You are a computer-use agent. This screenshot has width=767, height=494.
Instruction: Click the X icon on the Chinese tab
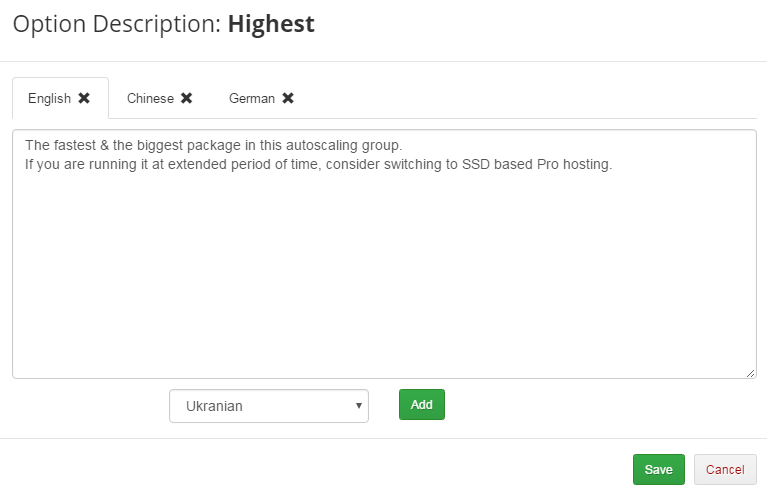click(187, 98)
